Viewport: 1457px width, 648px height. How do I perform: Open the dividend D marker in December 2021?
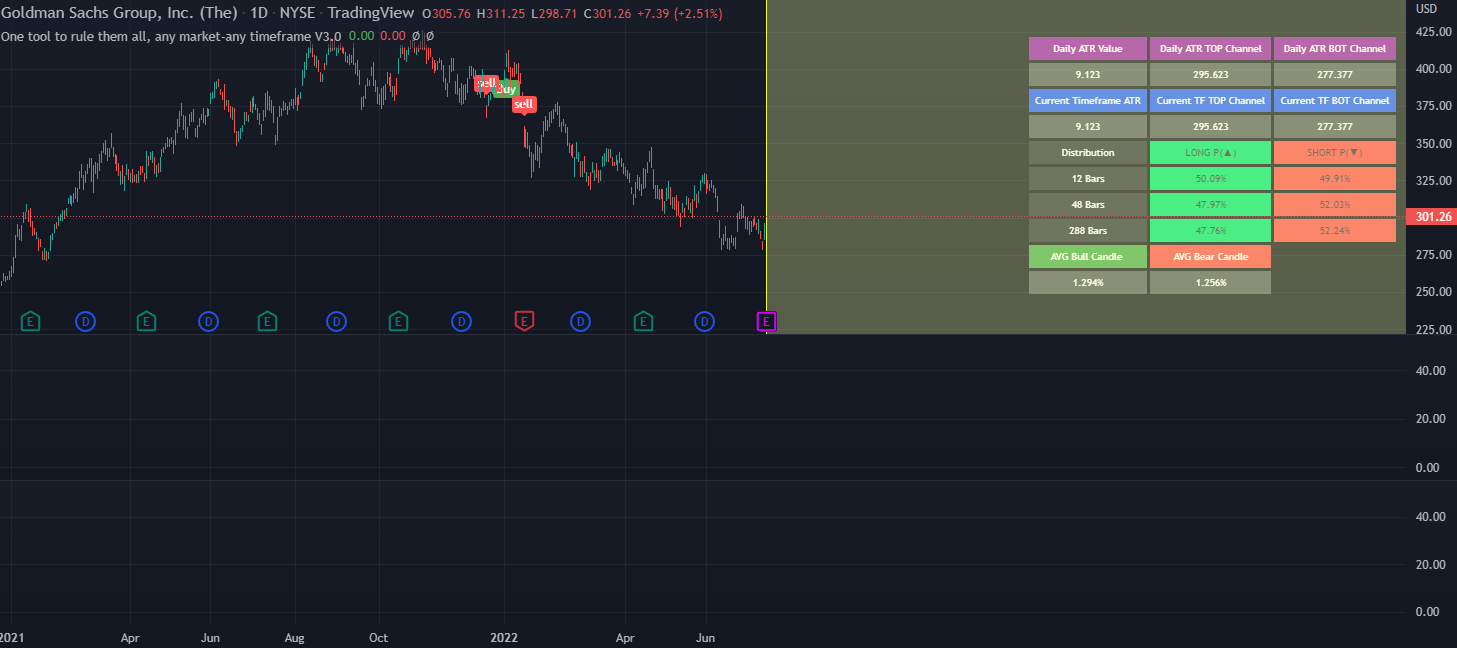click(x=461, y=321)
